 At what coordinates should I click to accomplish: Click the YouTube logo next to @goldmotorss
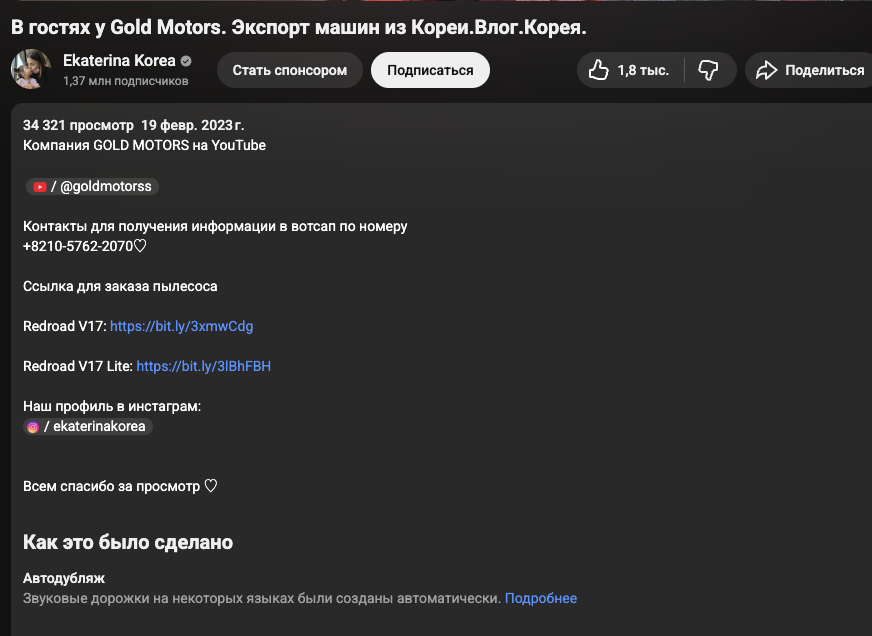pos(39,186)
